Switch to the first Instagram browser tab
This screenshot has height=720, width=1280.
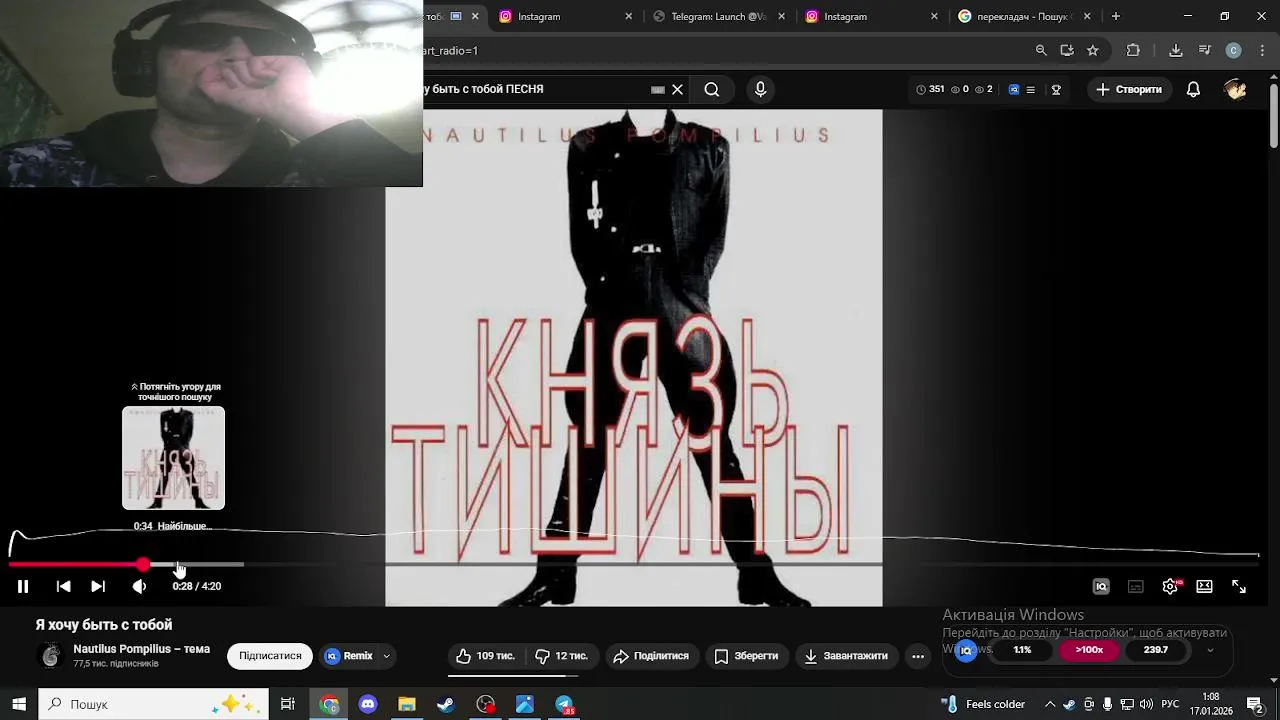tap(565, 16)
